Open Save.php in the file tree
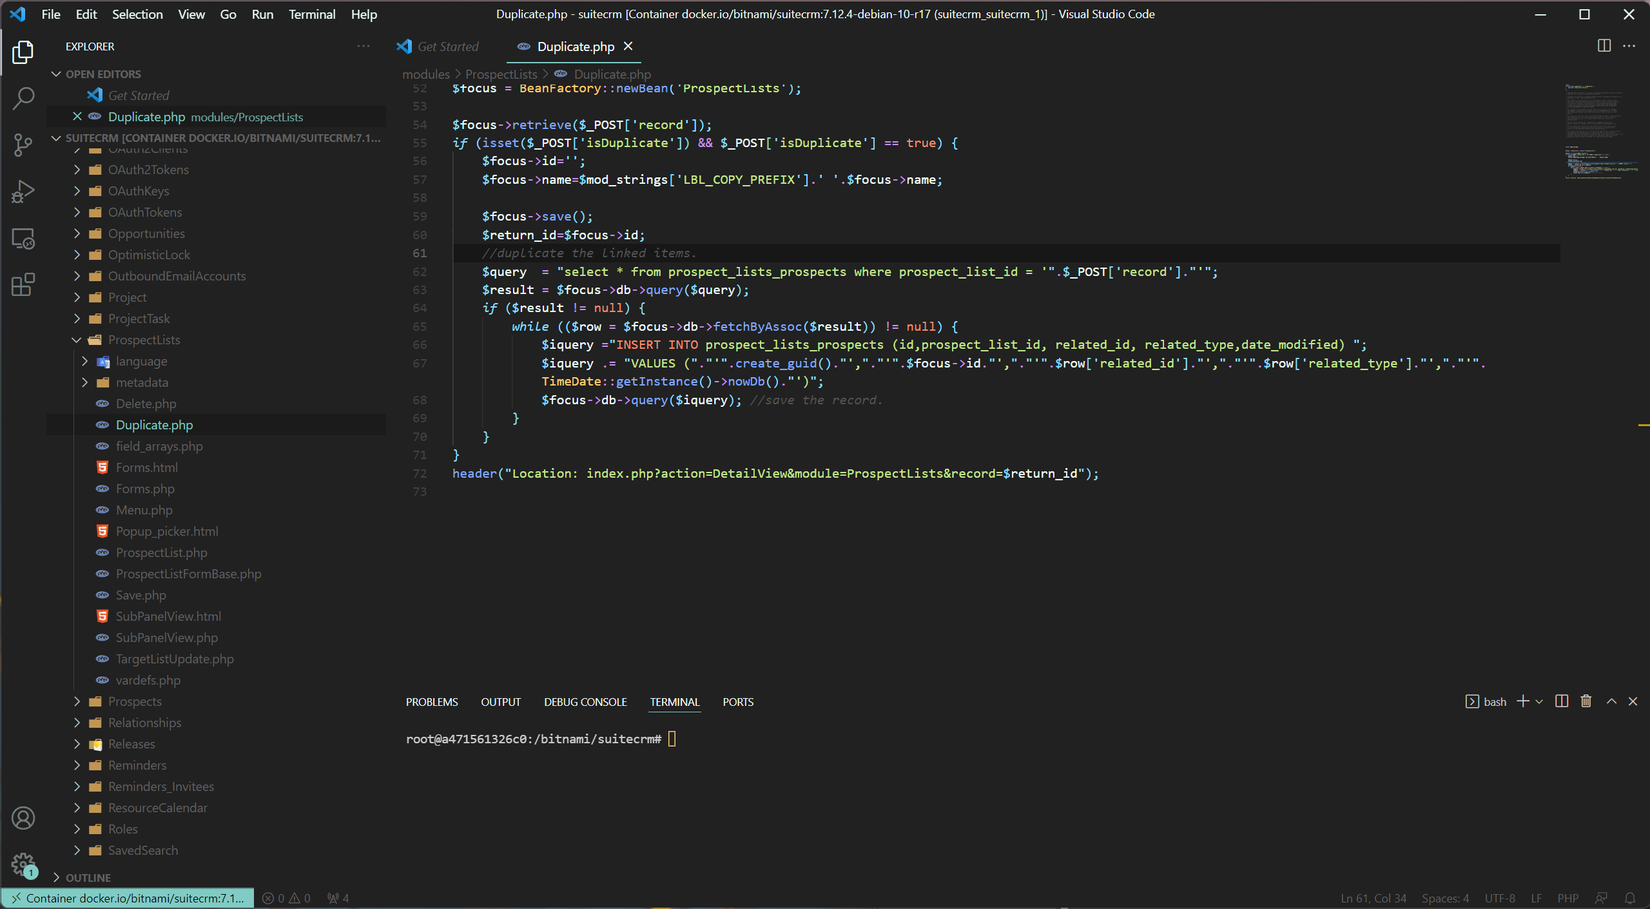The width and height of the screenshot is (1650, 909). (141, 595)
